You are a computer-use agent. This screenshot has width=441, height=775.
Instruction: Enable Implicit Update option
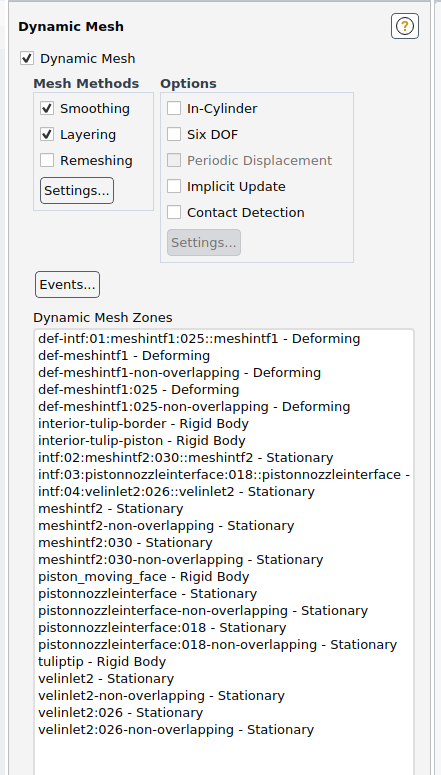click(174, 186)
